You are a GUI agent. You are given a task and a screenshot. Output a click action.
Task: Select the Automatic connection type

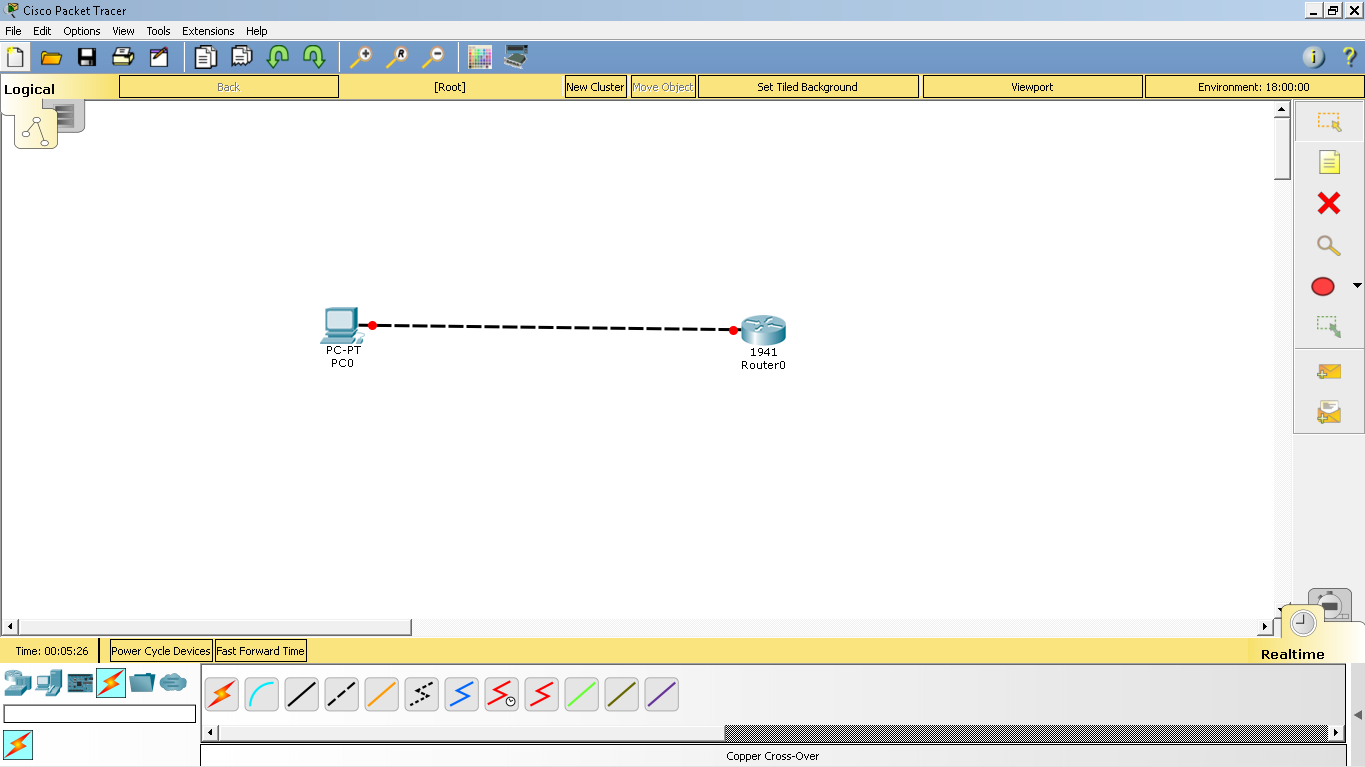(x=221, y=694)
